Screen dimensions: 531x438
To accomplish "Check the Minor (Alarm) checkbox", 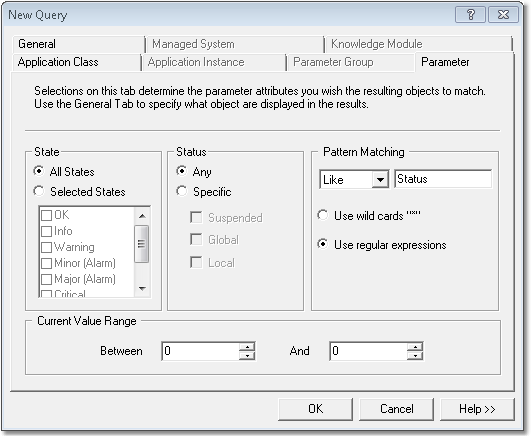I will (46, 263).
